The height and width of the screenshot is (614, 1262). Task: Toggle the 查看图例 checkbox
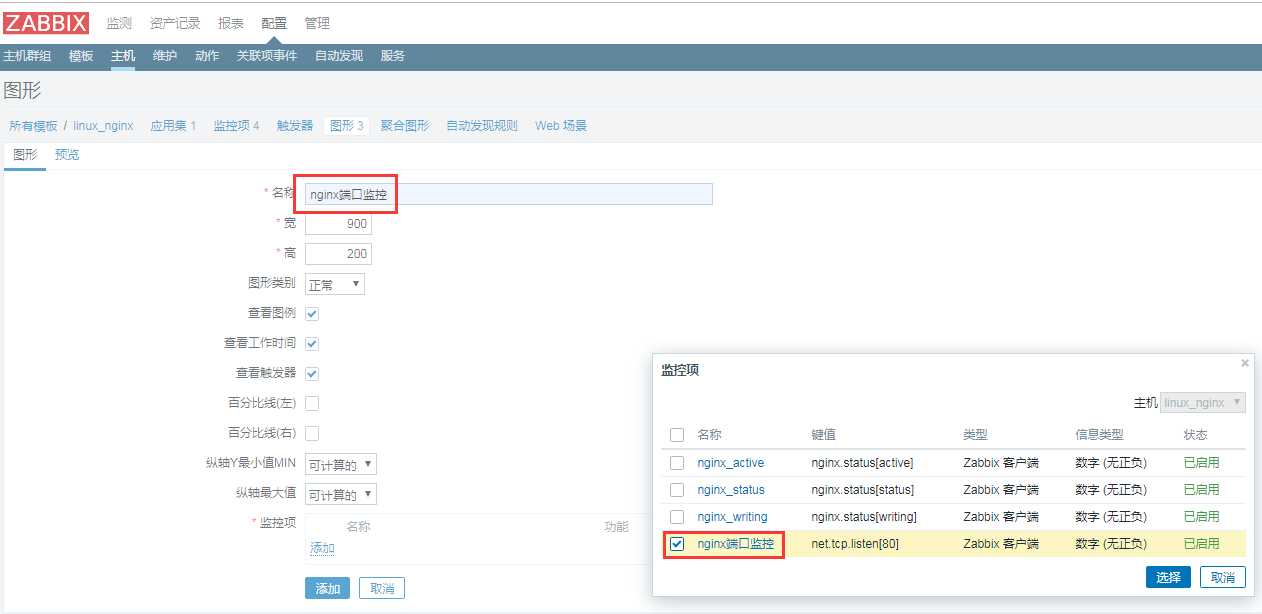pyautogui.click(x=312, y=314)
